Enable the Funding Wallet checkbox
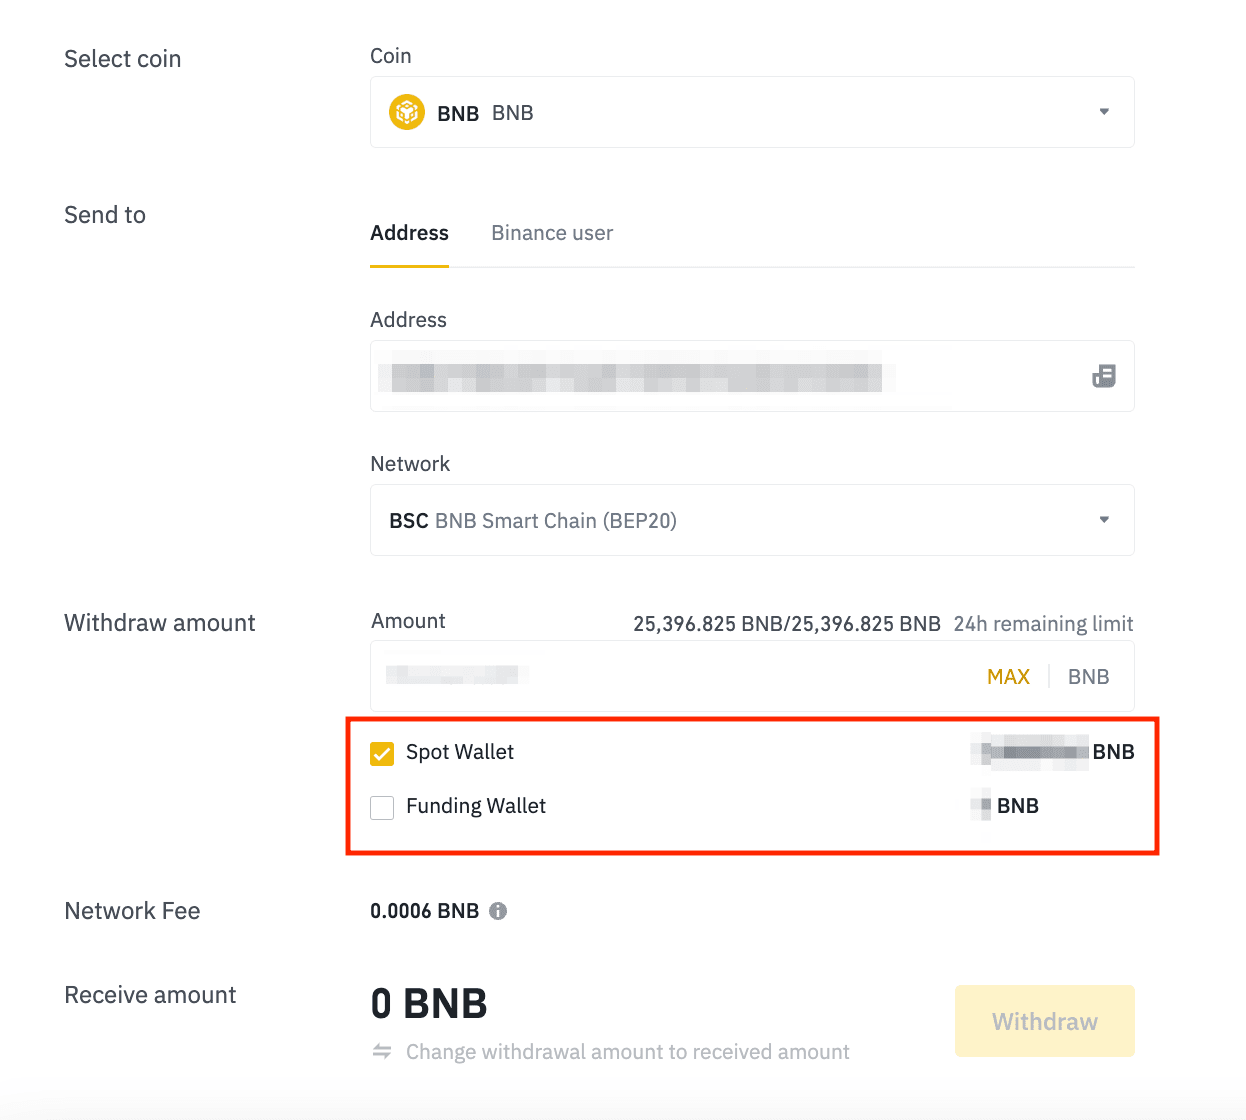This screenshot has width=1246, height=1120. tap(382, 807)
